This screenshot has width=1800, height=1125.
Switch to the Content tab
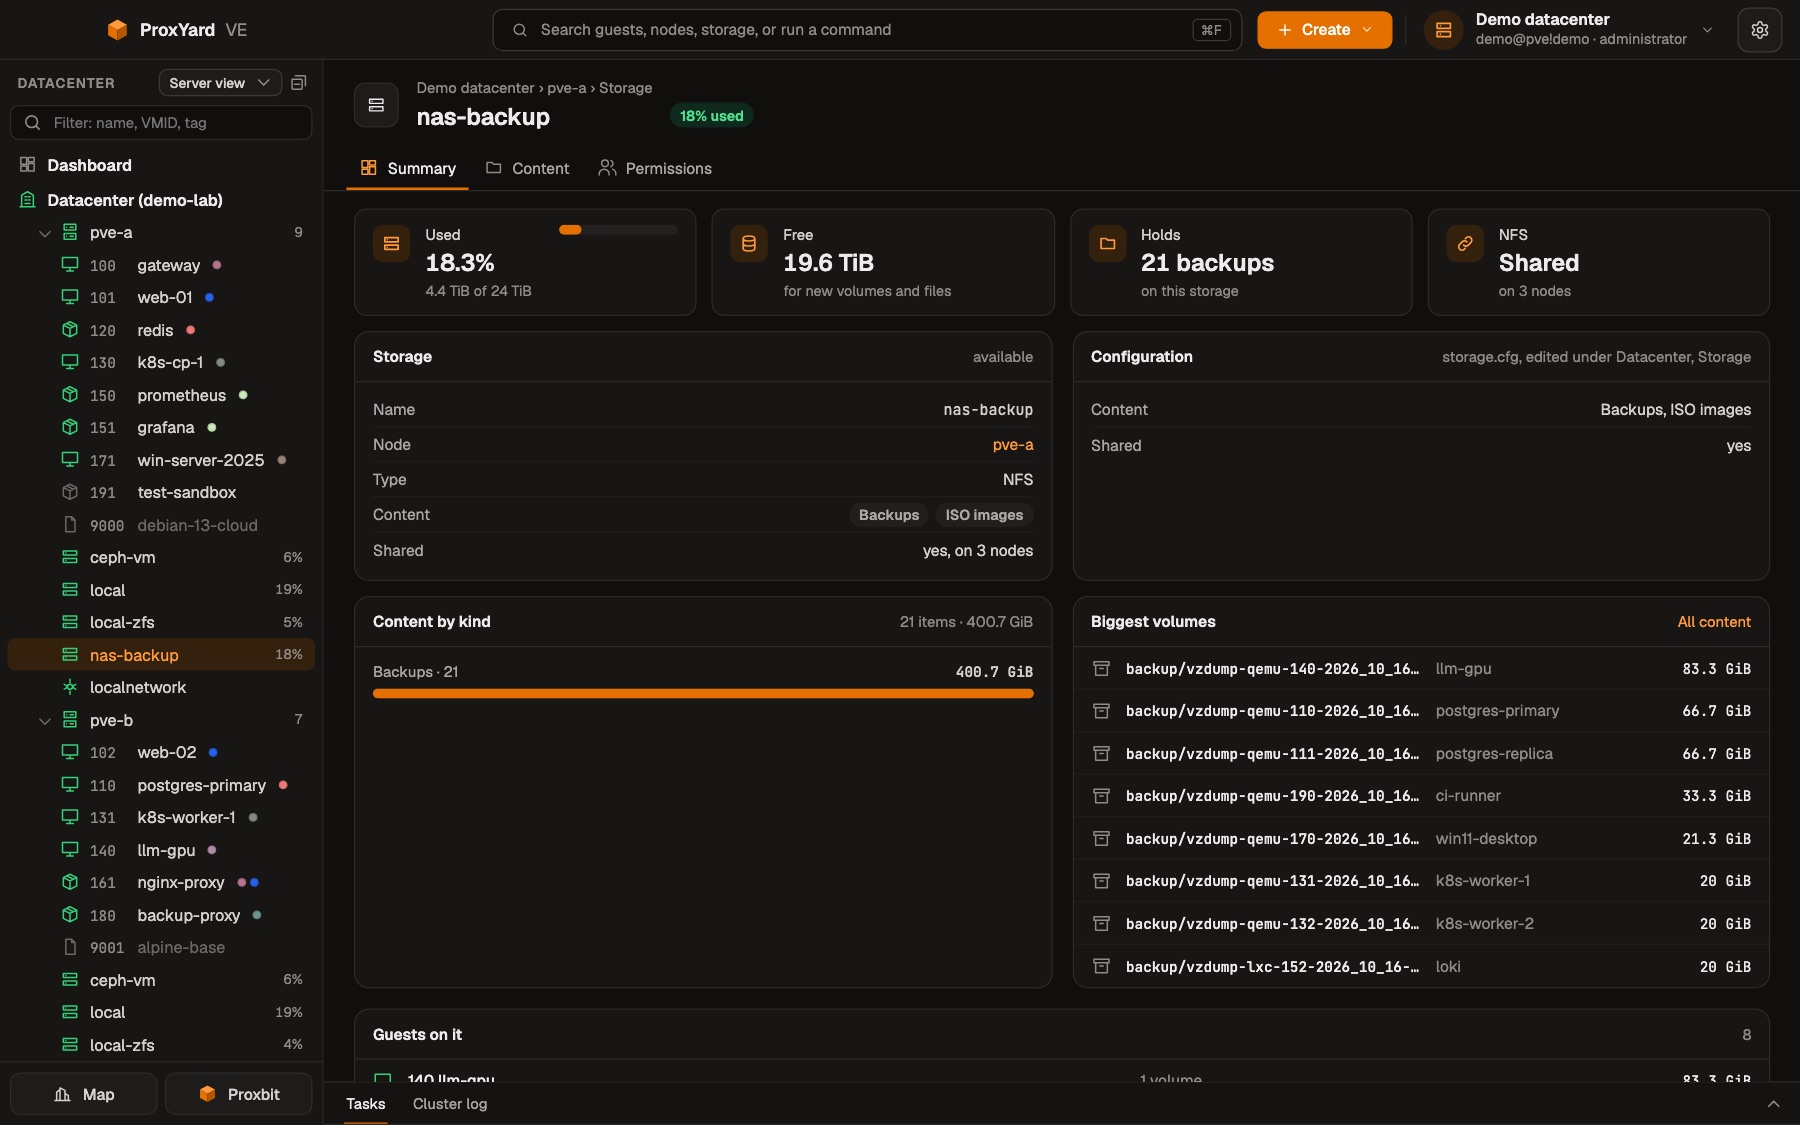[x=527, y=168]
